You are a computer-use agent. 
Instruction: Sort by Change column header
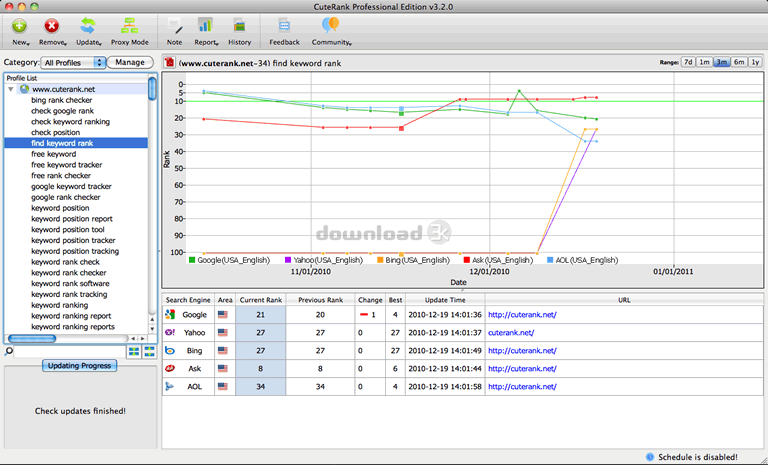370,300
